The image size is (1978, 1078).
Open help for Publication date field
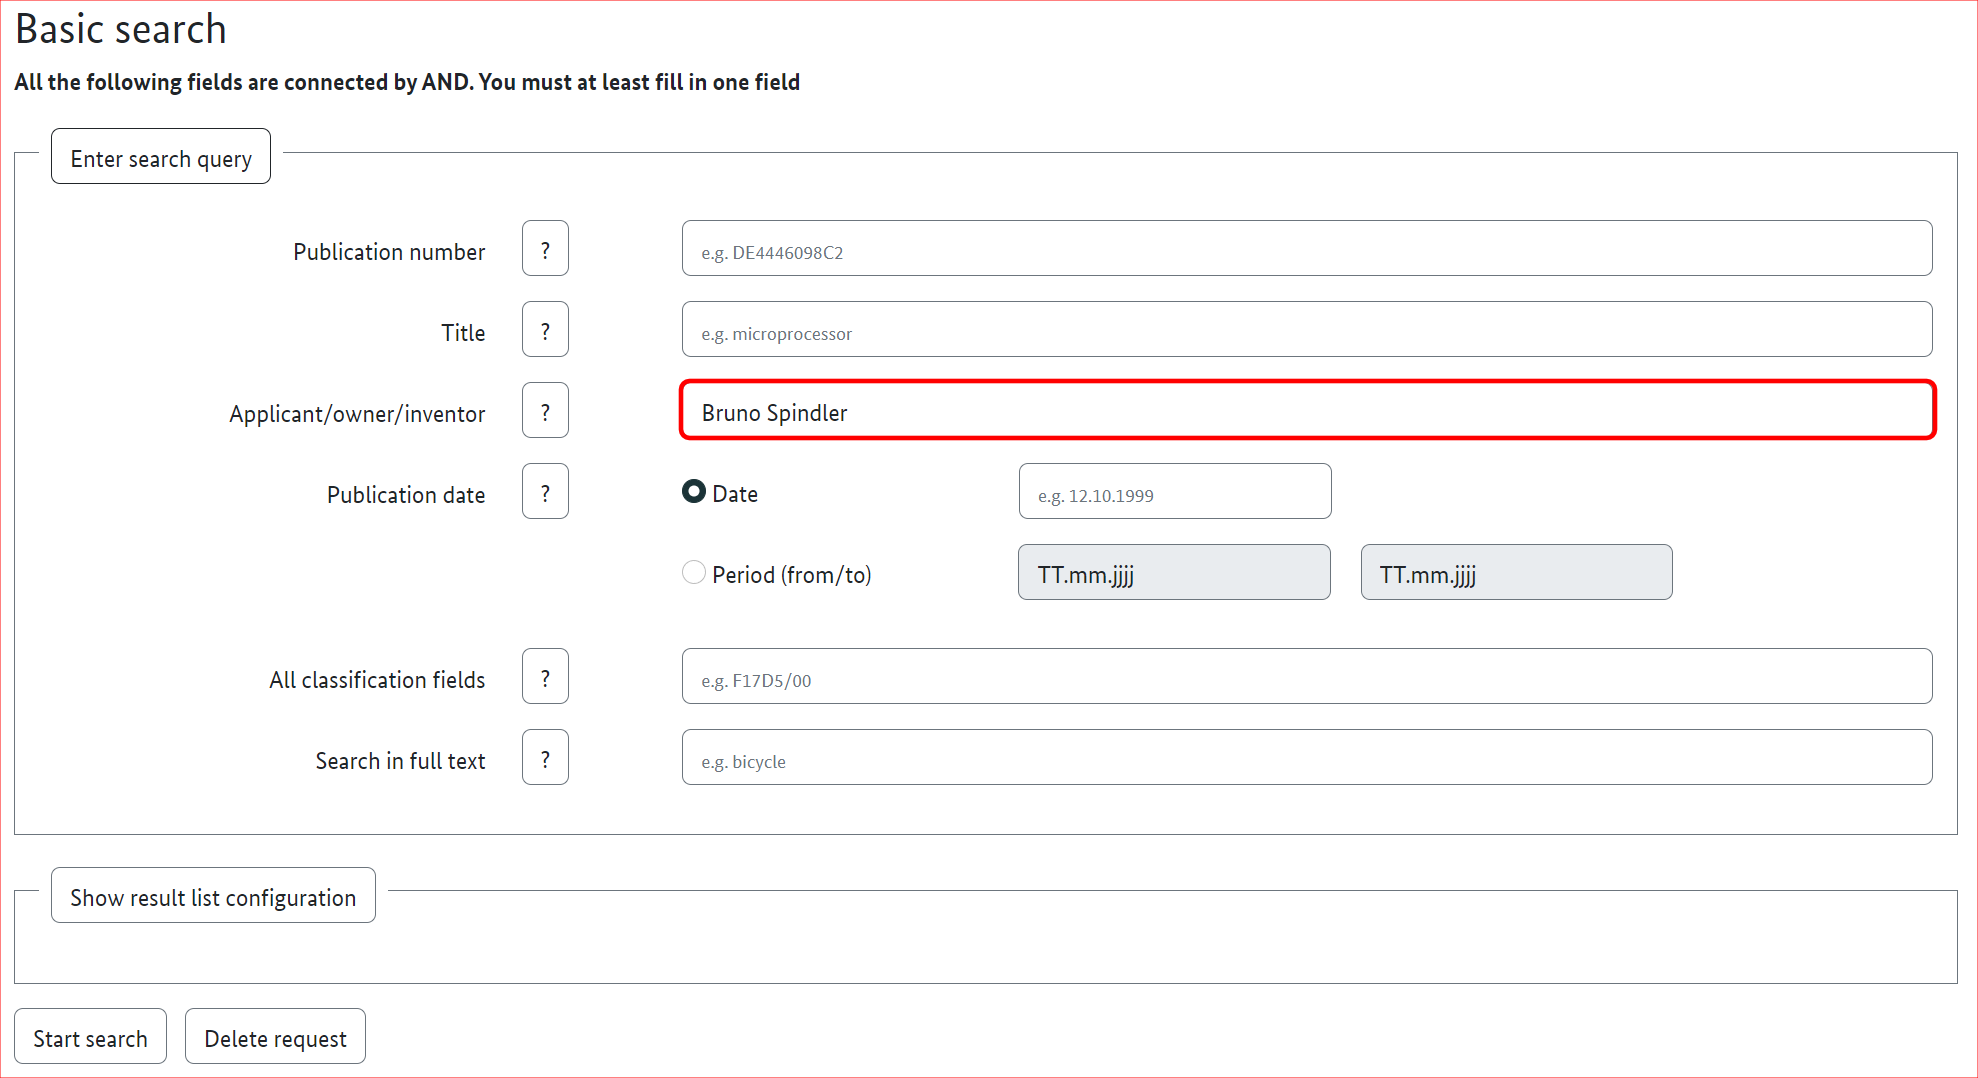click(x=545, y=492)
